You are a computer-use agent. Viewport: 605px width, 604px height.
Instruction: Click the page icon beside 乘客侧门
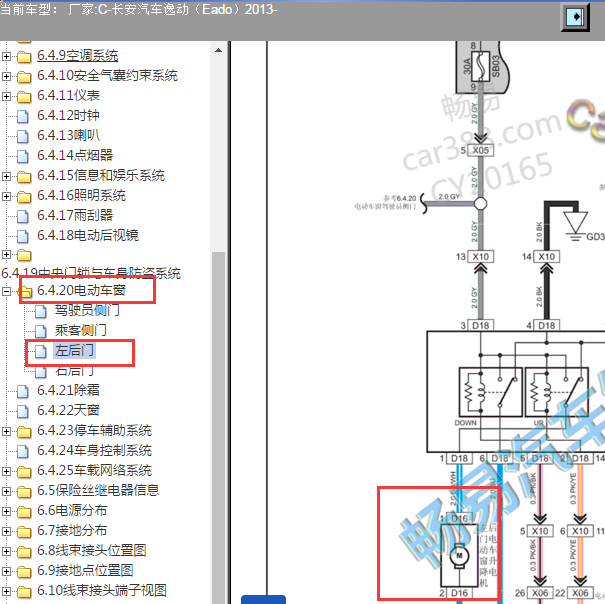(41, 332)
